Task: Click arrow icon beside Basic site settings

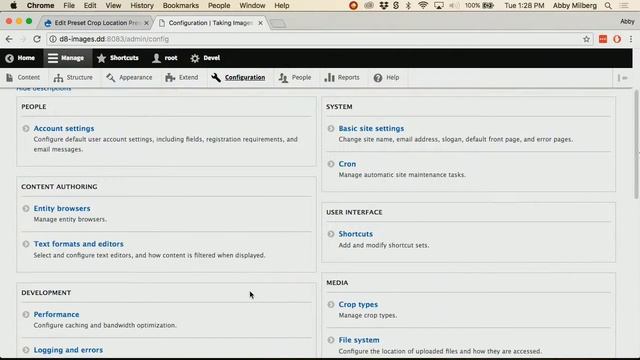Action: [331, 129]
